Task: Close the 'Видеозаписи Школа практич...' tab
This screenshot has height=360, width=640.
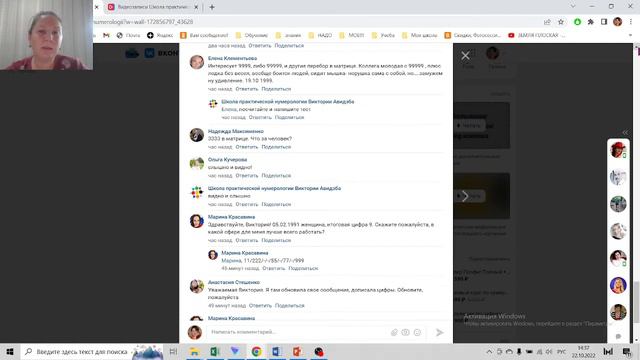Action: pyautogui.click(x=196, y=7)
